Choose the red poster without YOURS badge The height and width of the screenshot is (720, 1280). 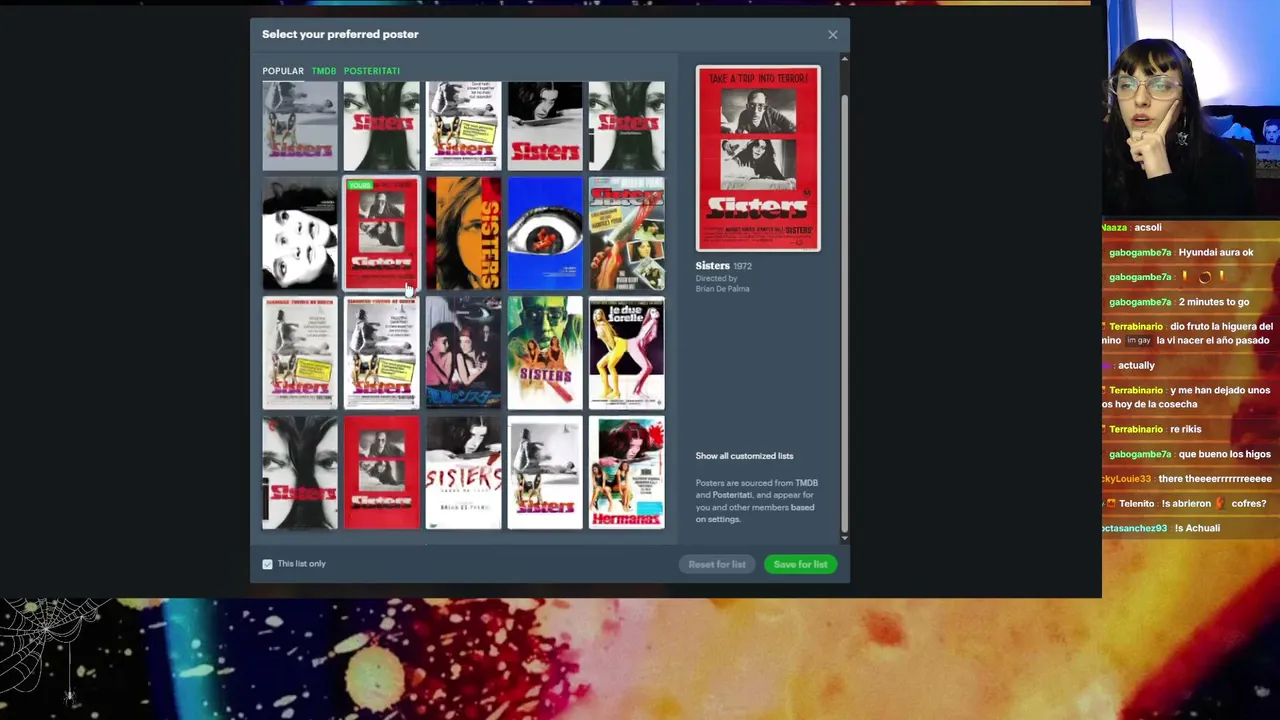[382, 472]
